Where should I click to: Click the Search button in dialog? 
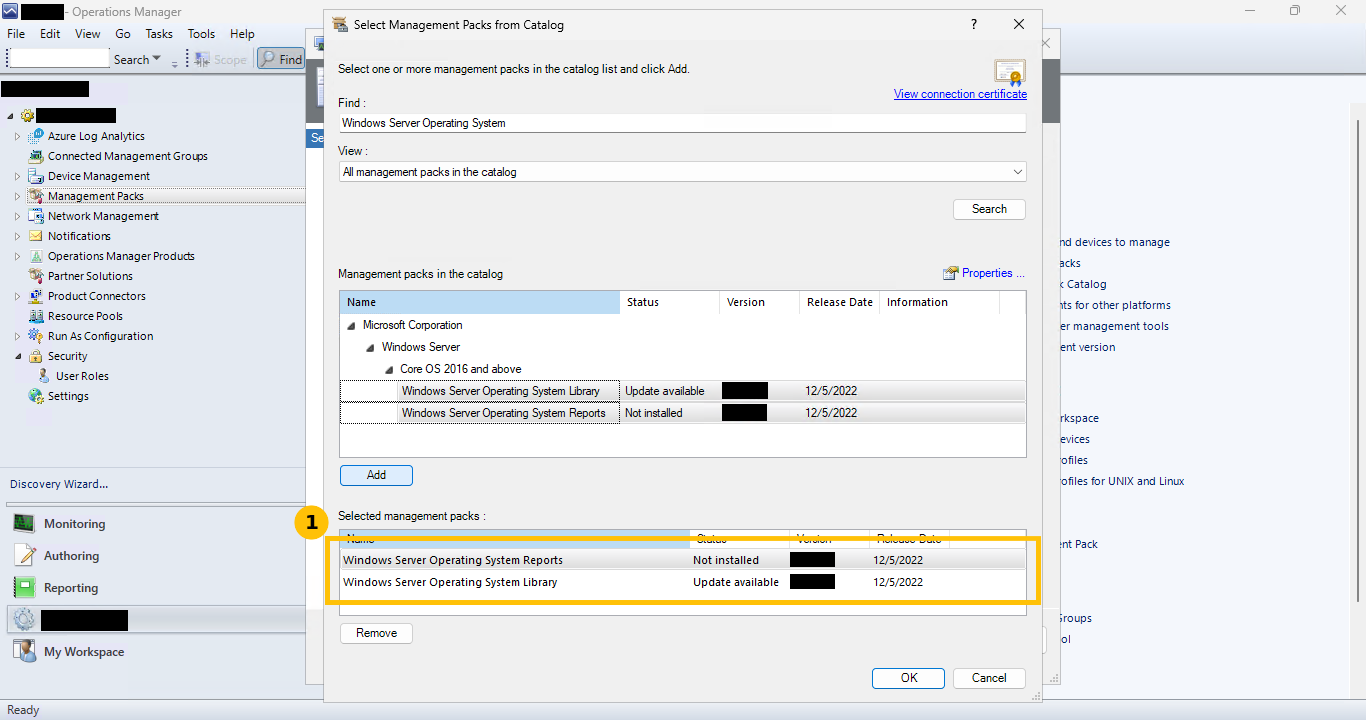tap(989, 209)
